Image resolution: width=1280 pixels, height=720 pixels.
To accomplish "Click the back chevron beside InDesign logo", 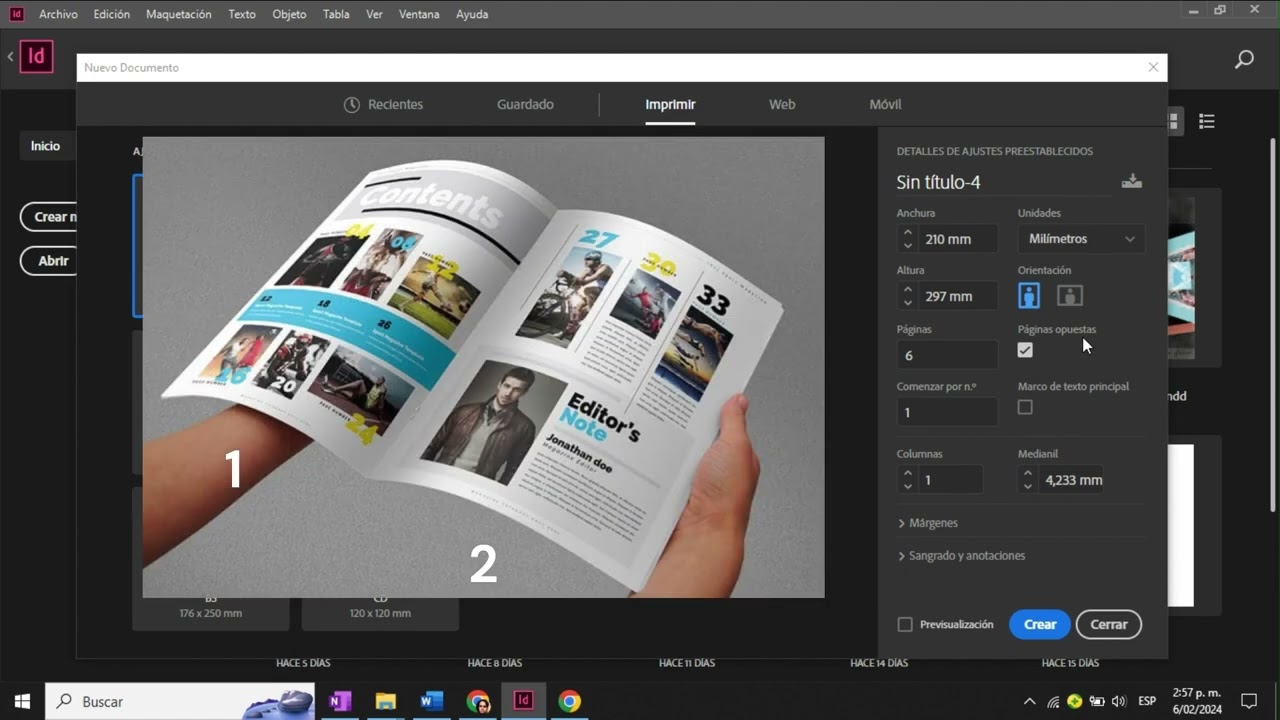I will [10, 56].
